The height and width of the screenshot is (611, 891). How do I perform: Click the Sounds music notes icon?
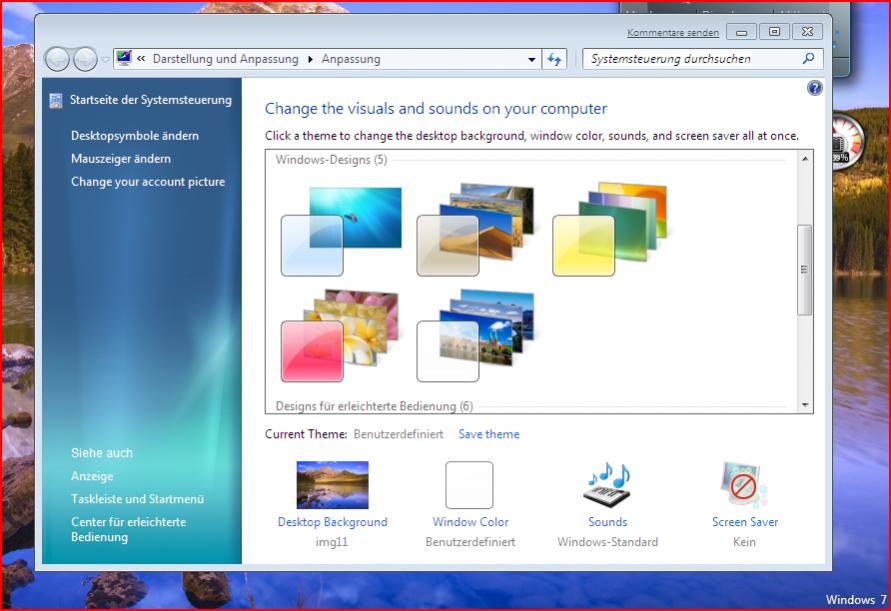[x=607, y=484]
